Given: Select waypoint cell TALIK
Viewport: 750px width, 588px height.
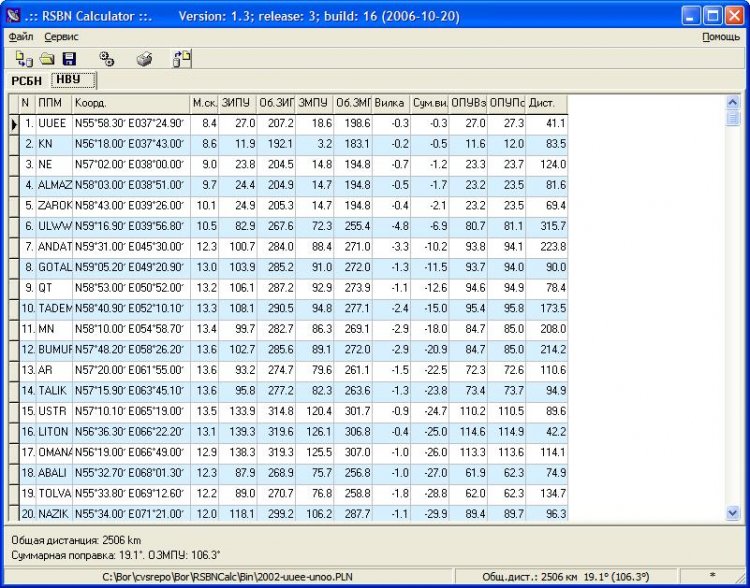Looking at the screenshot, I should click(54, 392).
